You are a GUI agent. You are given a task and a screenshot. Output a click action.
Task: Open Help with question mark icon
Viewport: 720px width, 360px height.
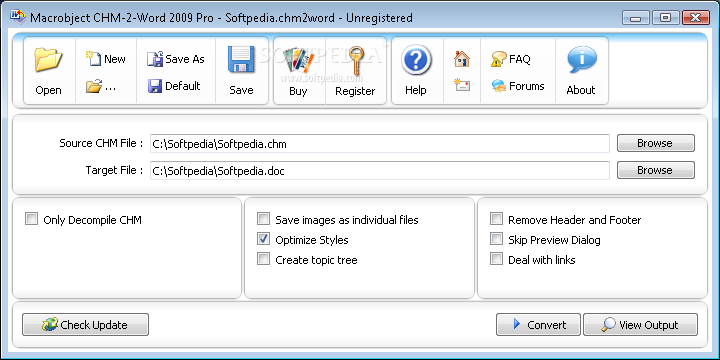[x=416, y=60]
